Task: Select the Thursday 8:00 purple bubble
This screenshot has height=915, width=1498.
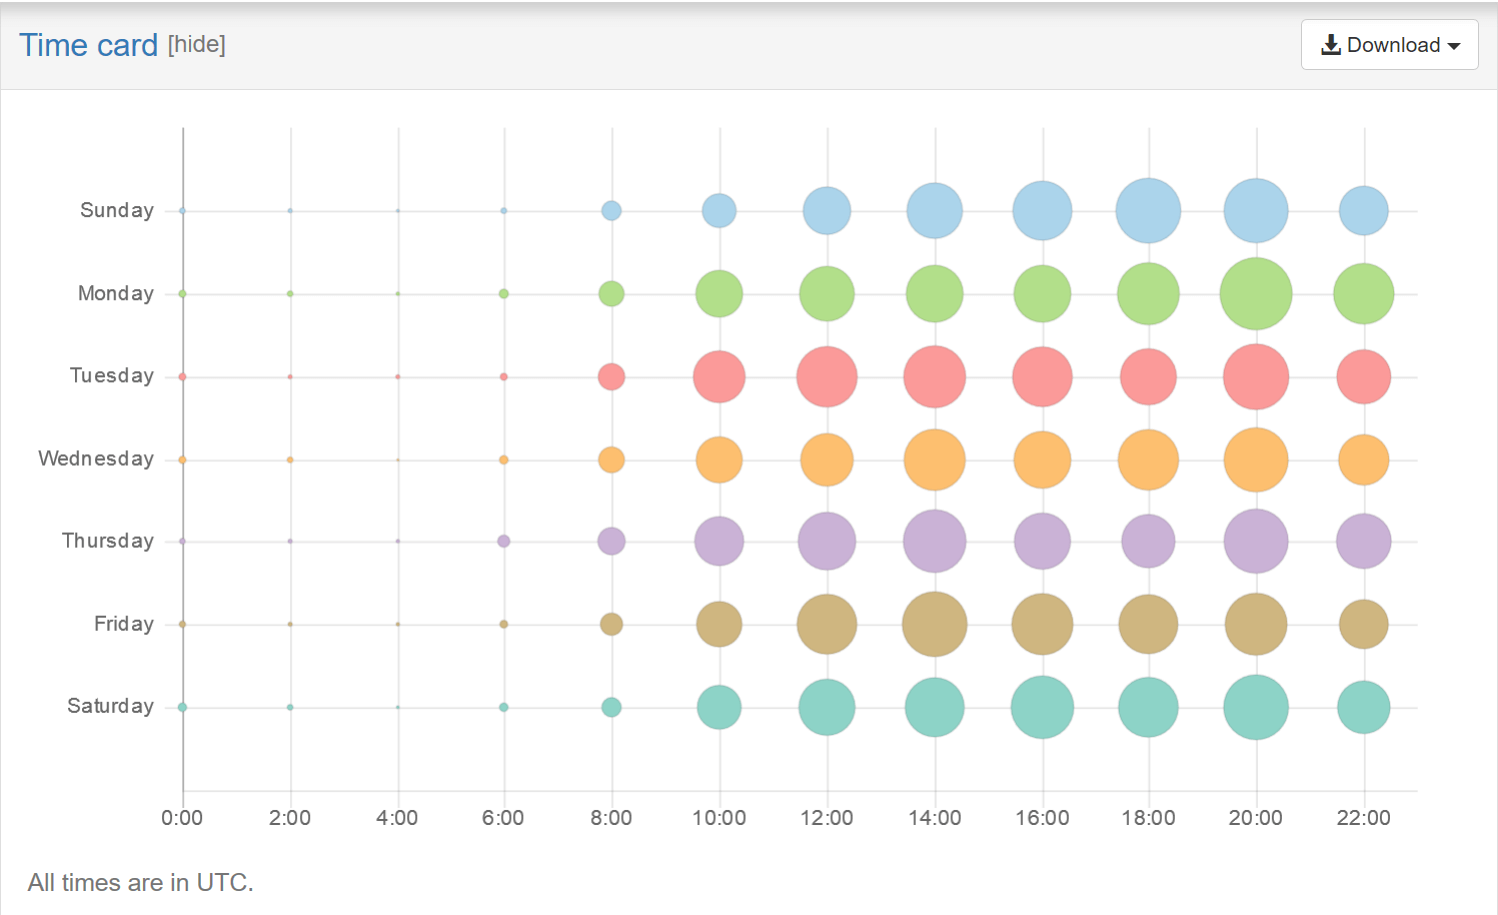Action: tap(611, 541)
